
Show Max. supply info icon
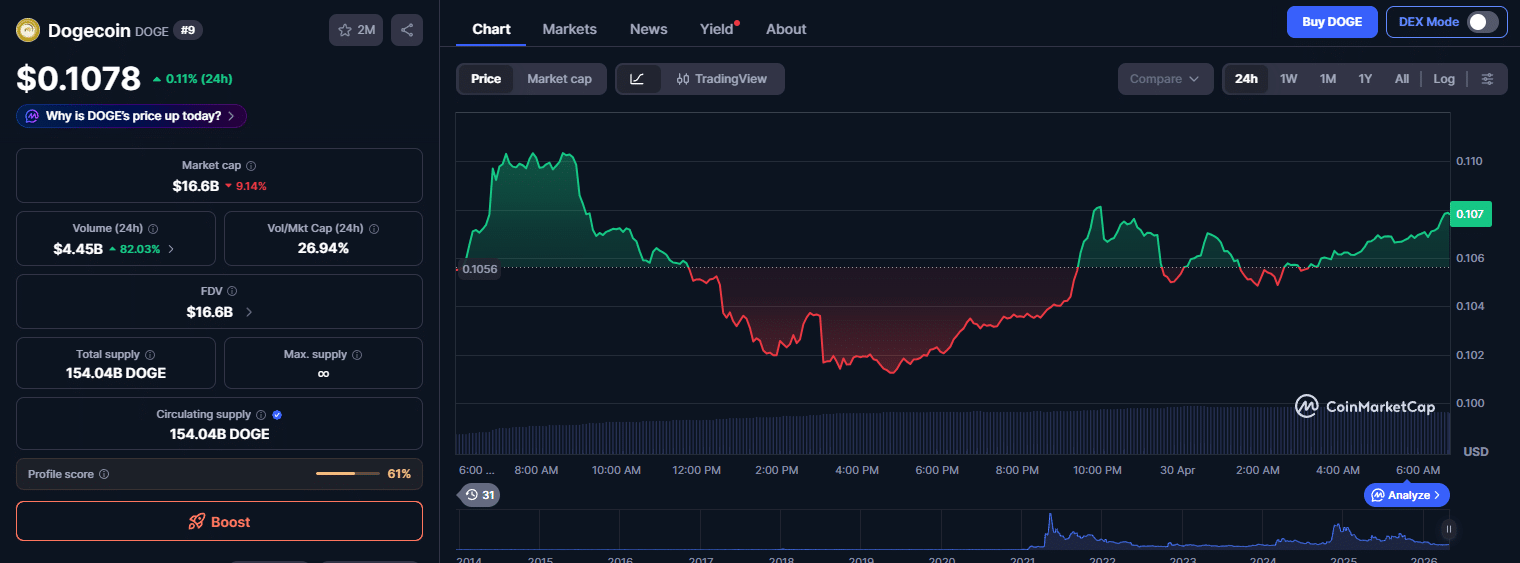click(357, 354)
